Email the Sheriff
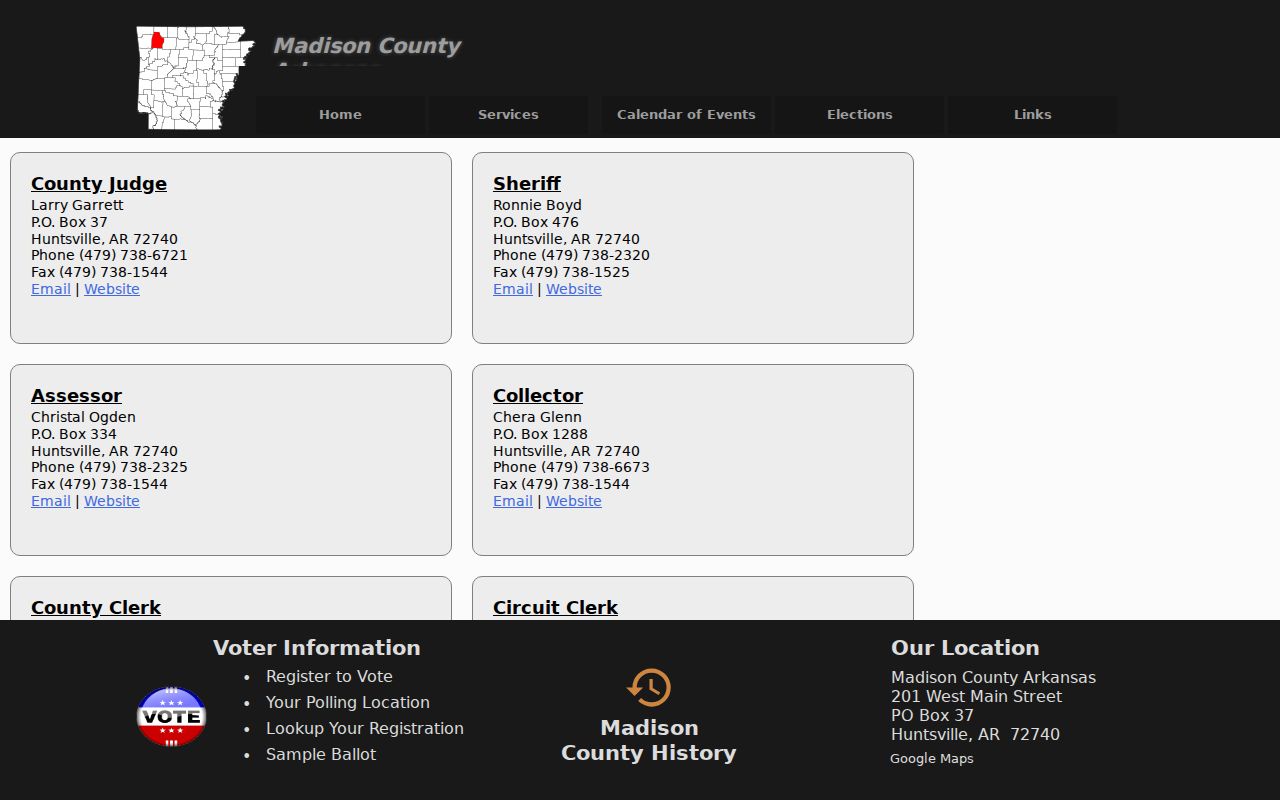Image resolution: width=1280 pixels, height=800 pixels. coord(513,289)
